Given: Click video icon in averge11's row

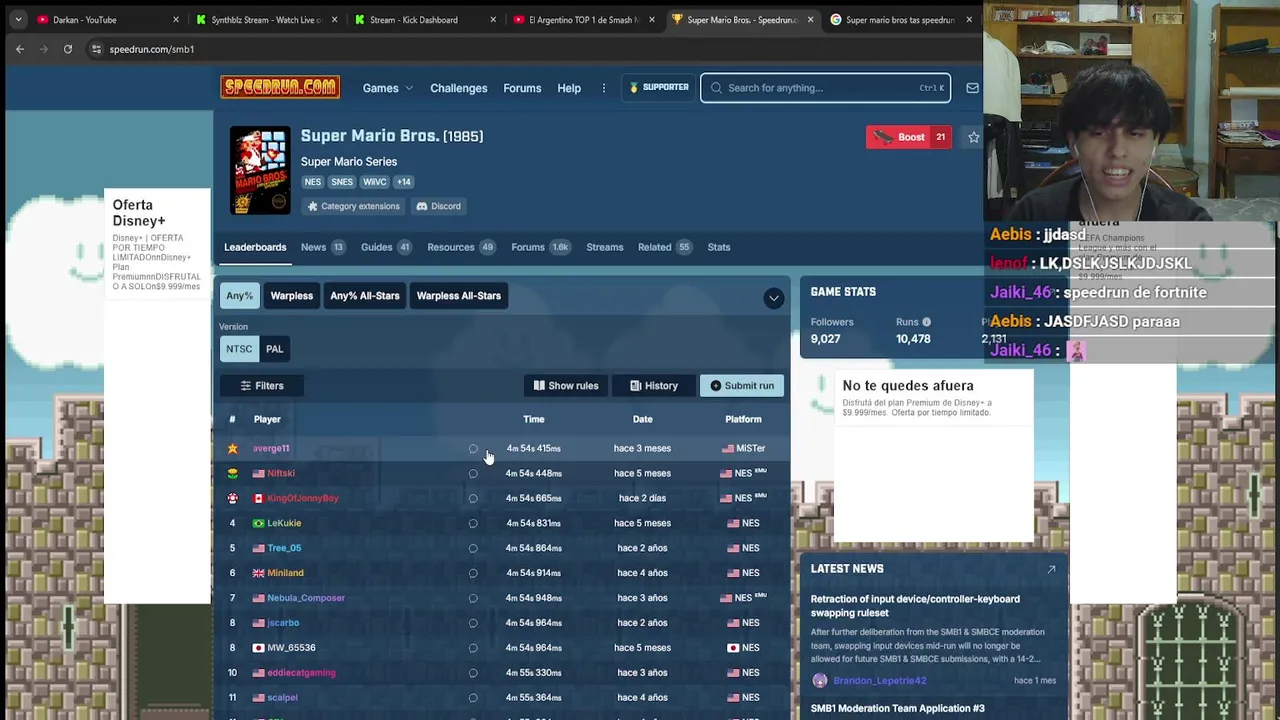Looking at the screenshot, I should click(473, 449).
